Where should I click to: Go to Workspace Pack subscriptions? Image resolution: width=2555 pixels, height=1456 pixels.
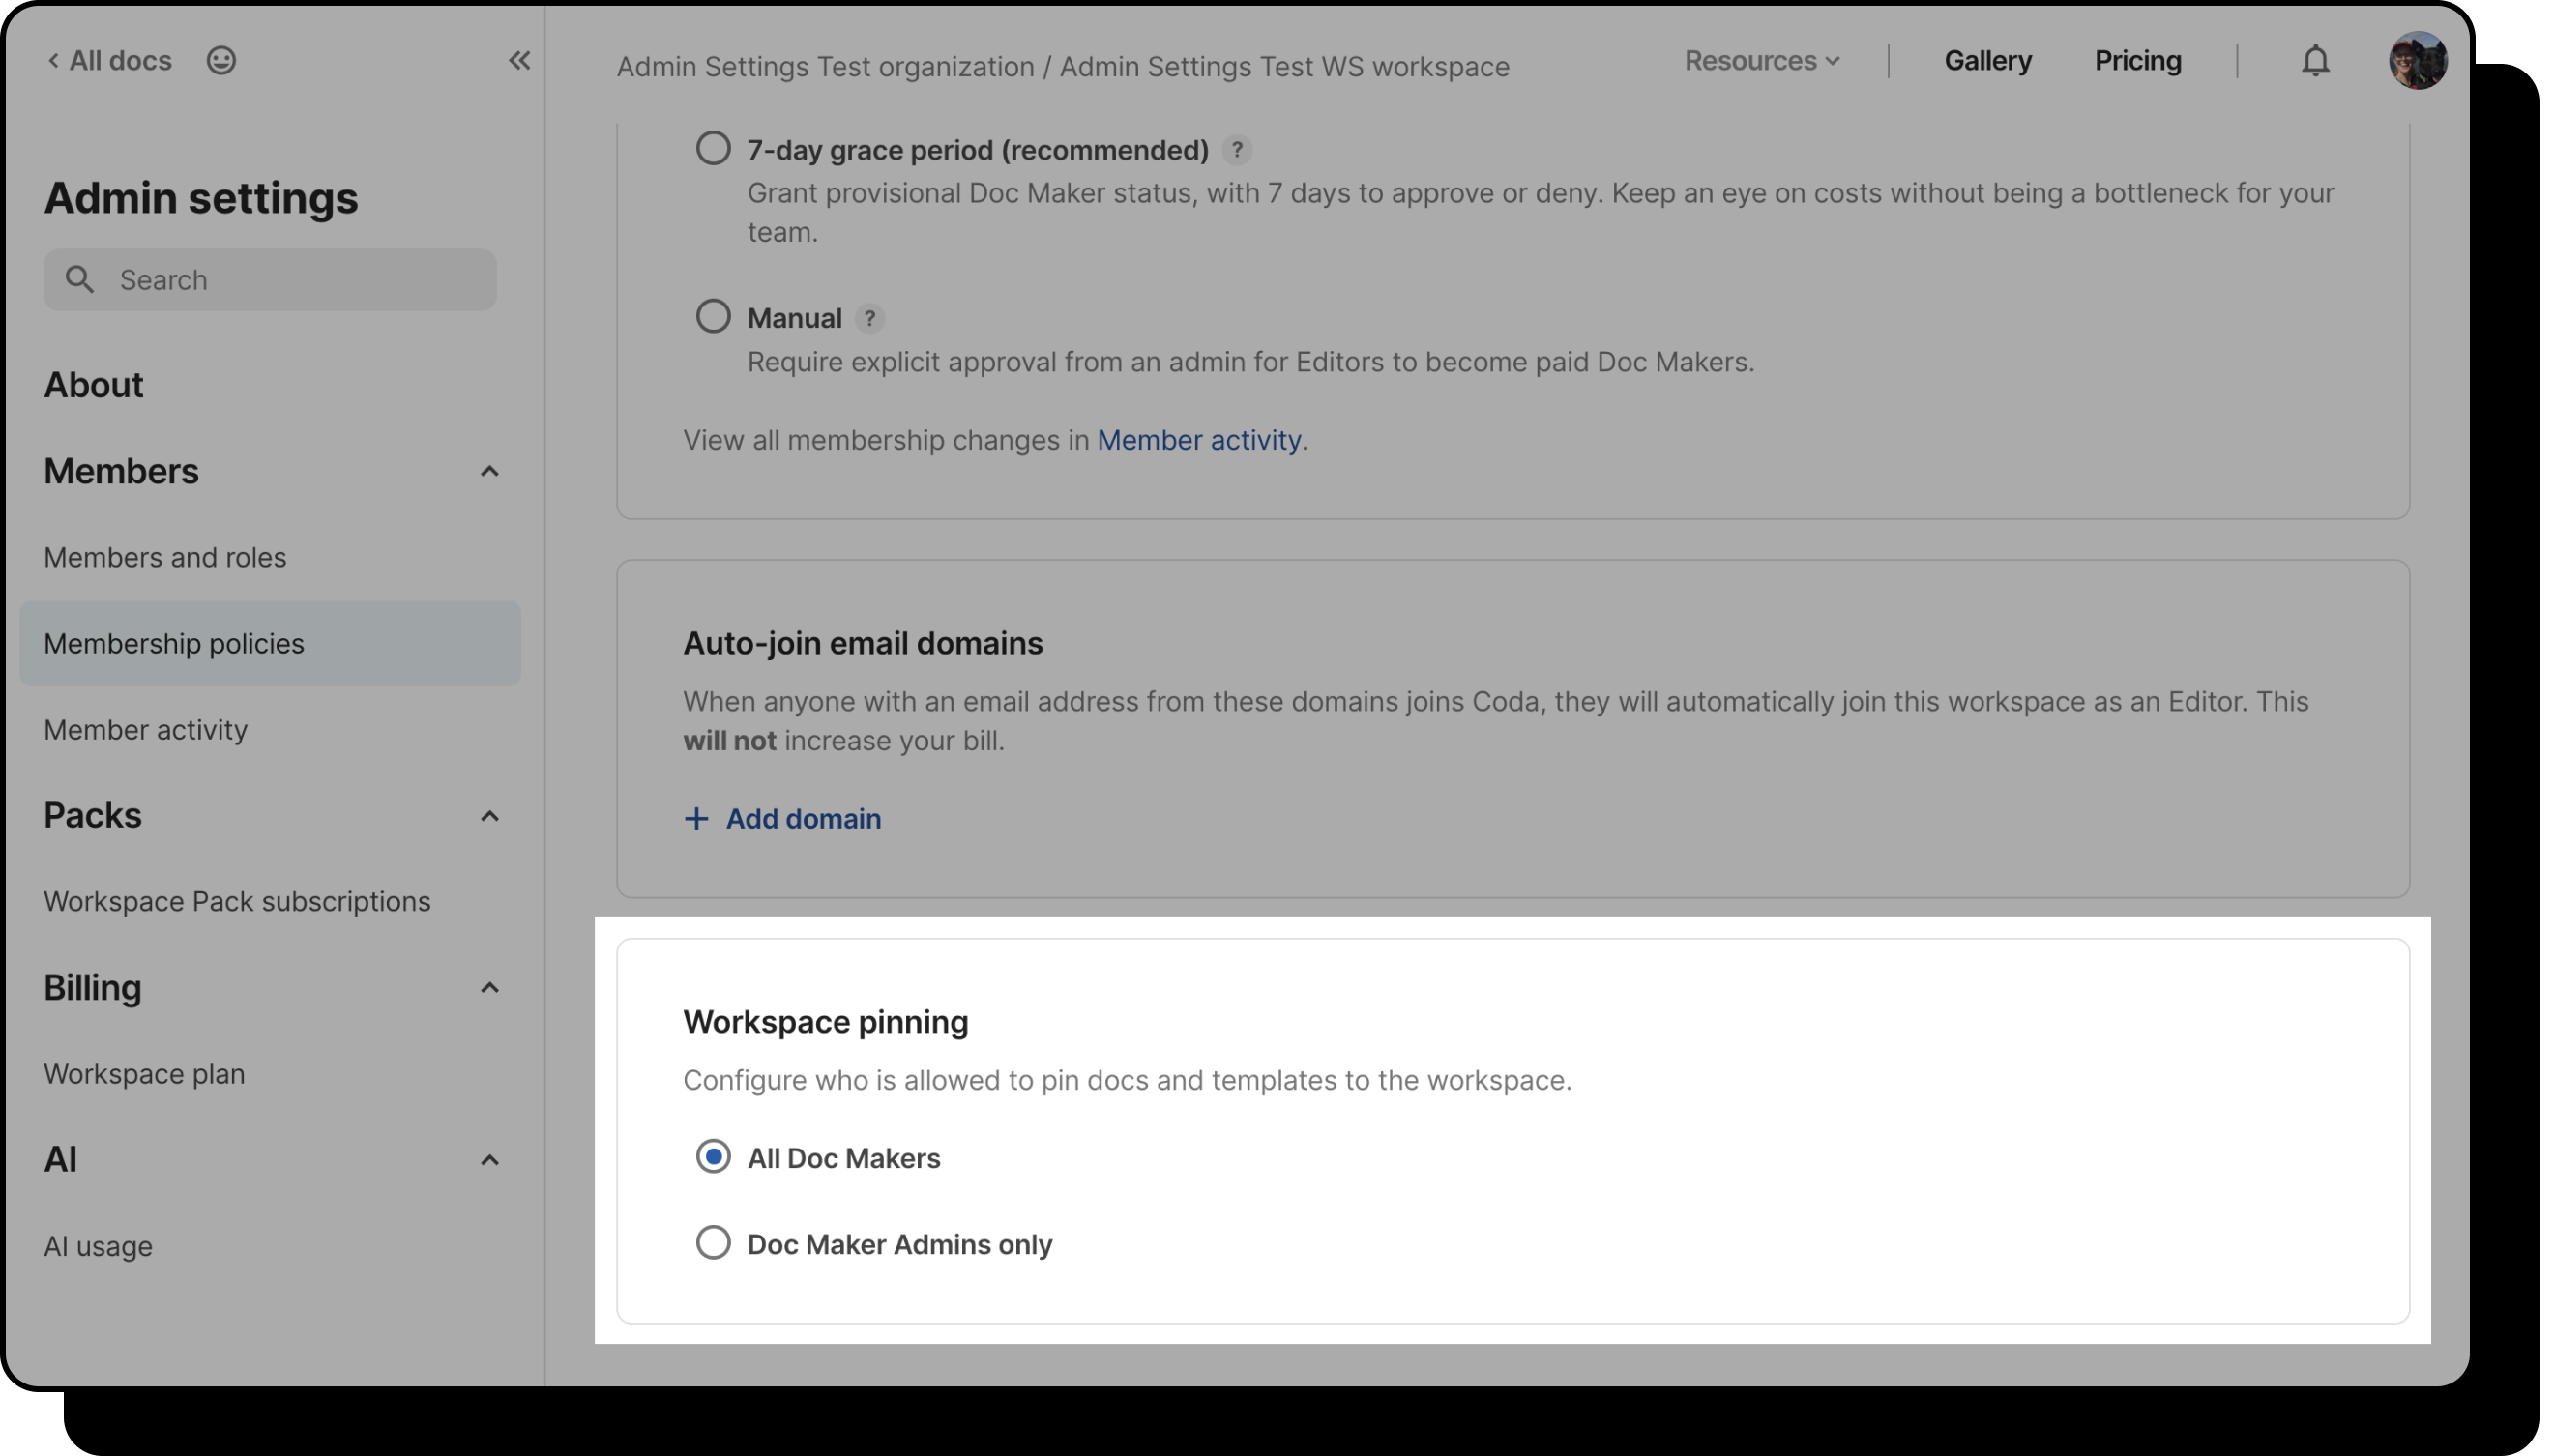coord(237,901)
